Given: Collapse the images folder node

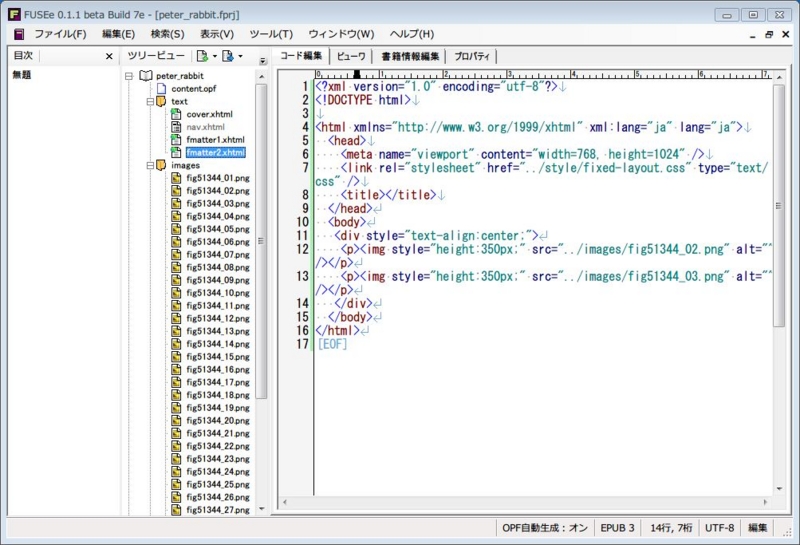Looking at the screenshot, I should (x=150, y=165).
